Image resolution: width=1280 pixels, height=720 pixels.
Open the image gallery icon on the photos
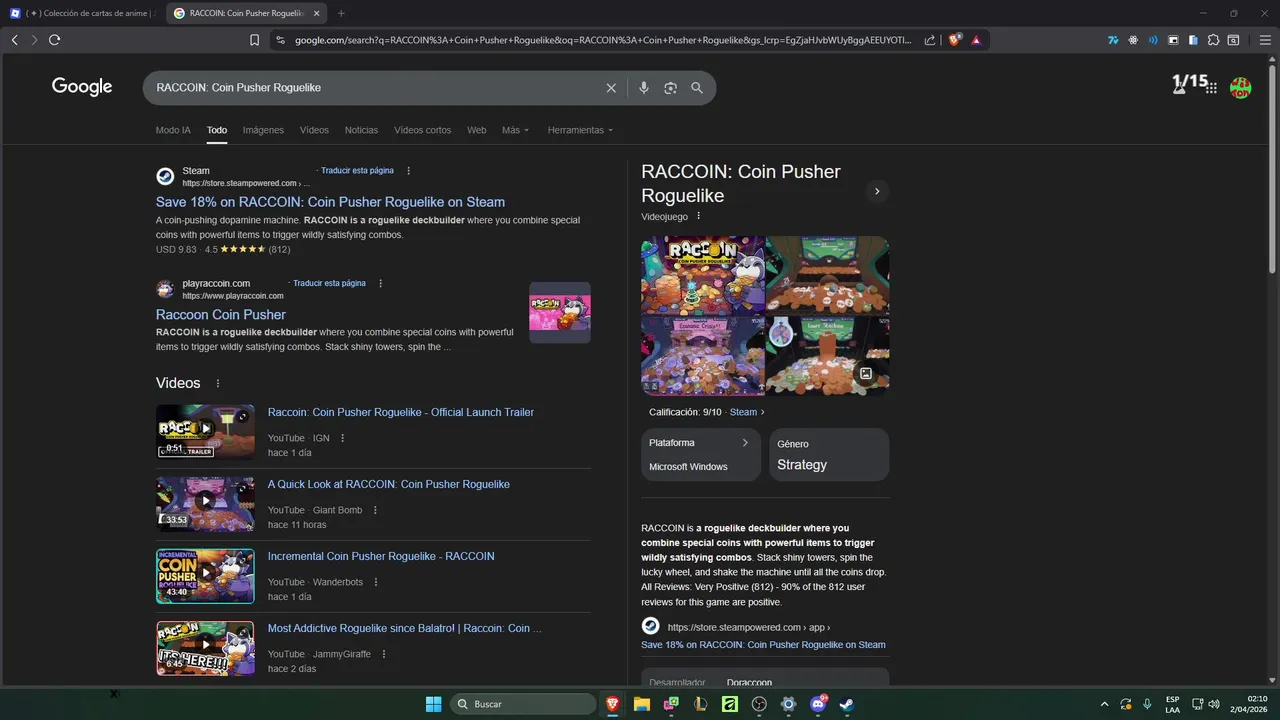click(866, 373)
